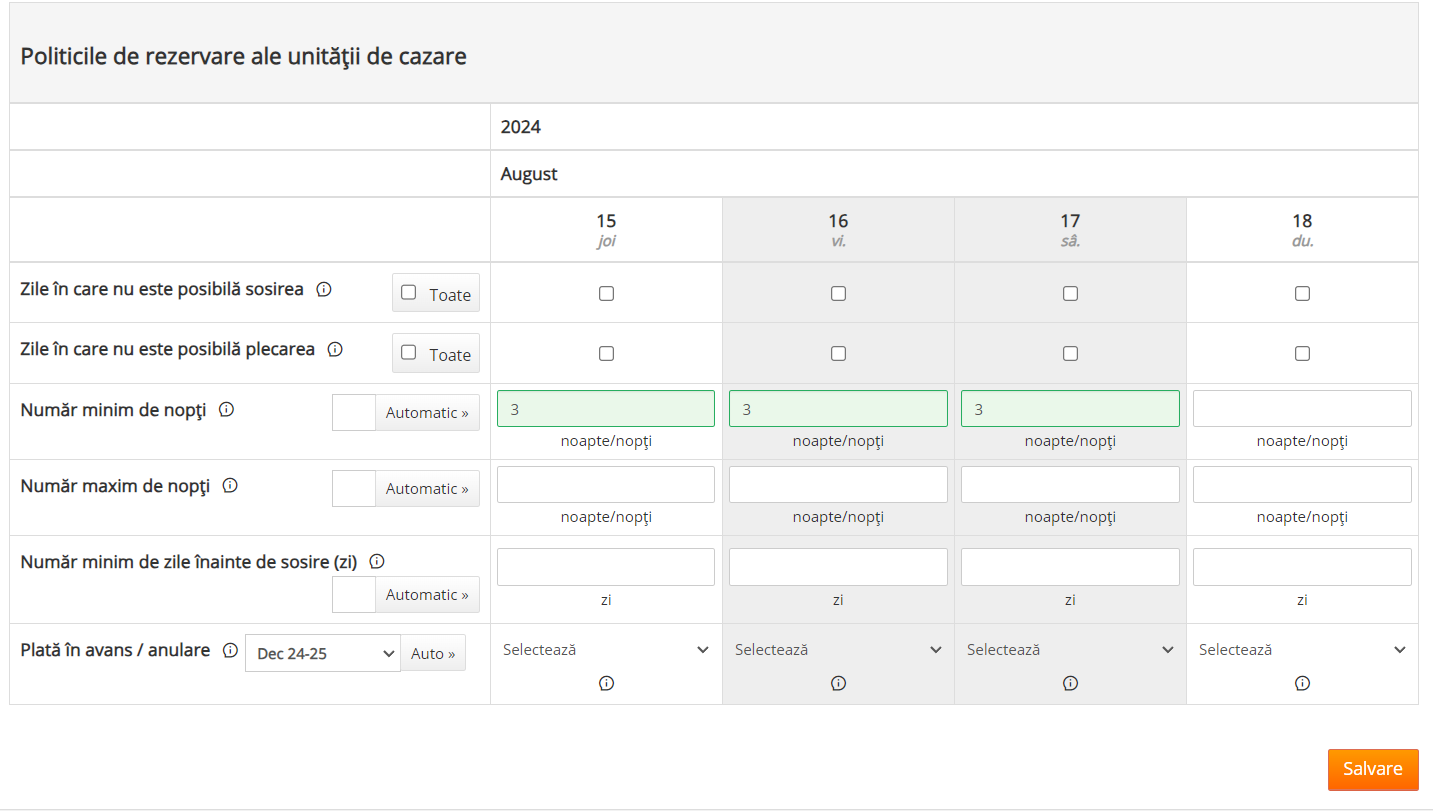The height and width of the screenshot is (811, 1433).
Task: Click maximum nights field for August 15
Action: point(606,484)
